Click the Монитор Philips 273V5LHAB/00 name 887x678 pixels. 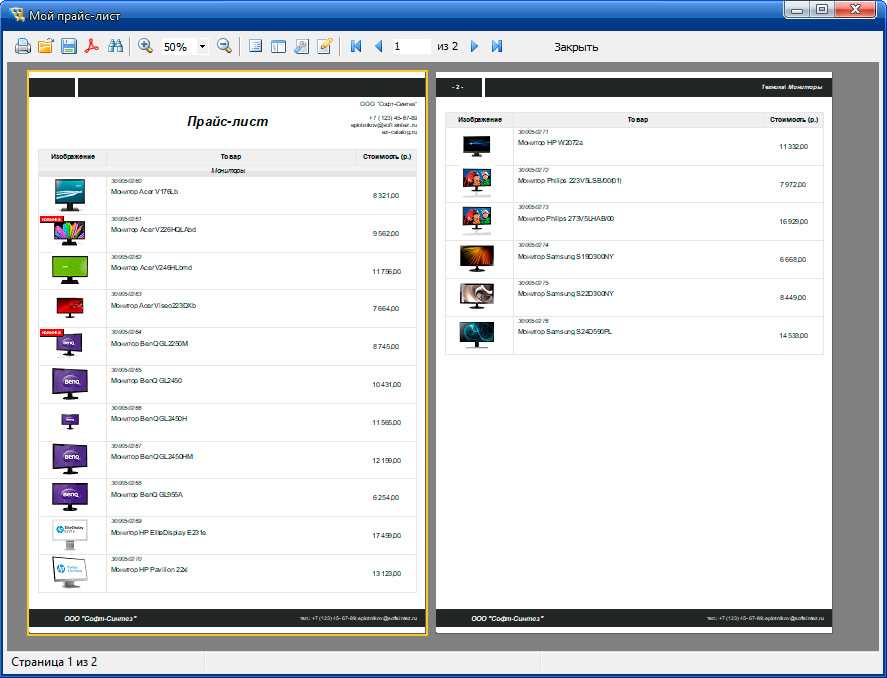pos(566,218)
